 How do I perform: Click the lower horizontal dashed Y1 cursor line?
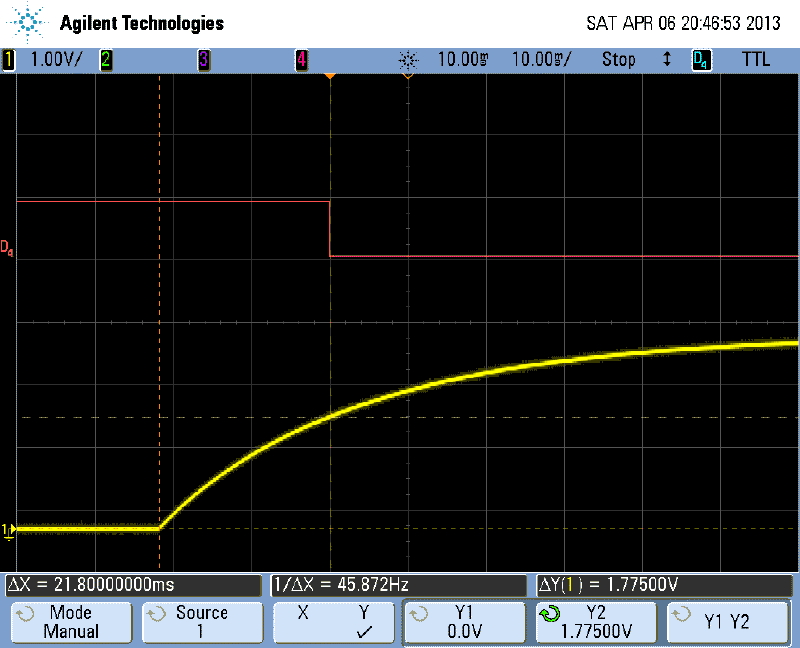(408, 529)
